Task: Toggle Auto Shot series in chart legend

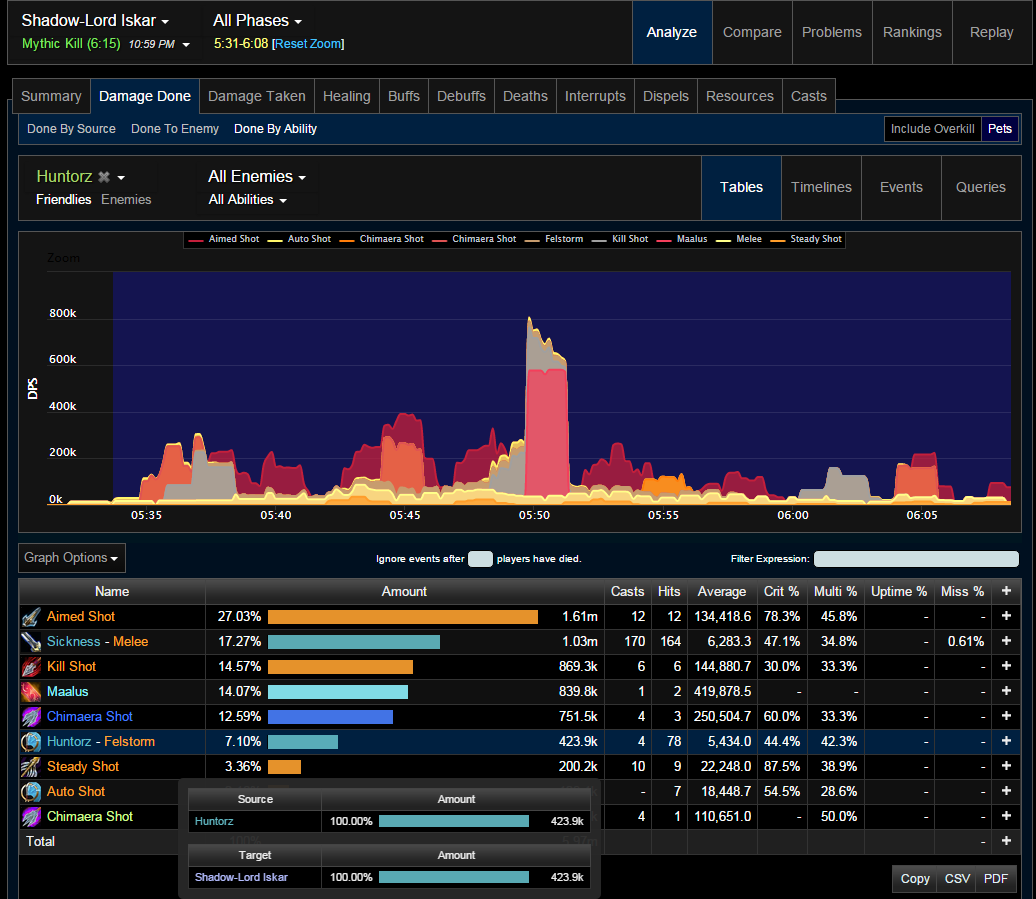Action: [x=299, y=239]
